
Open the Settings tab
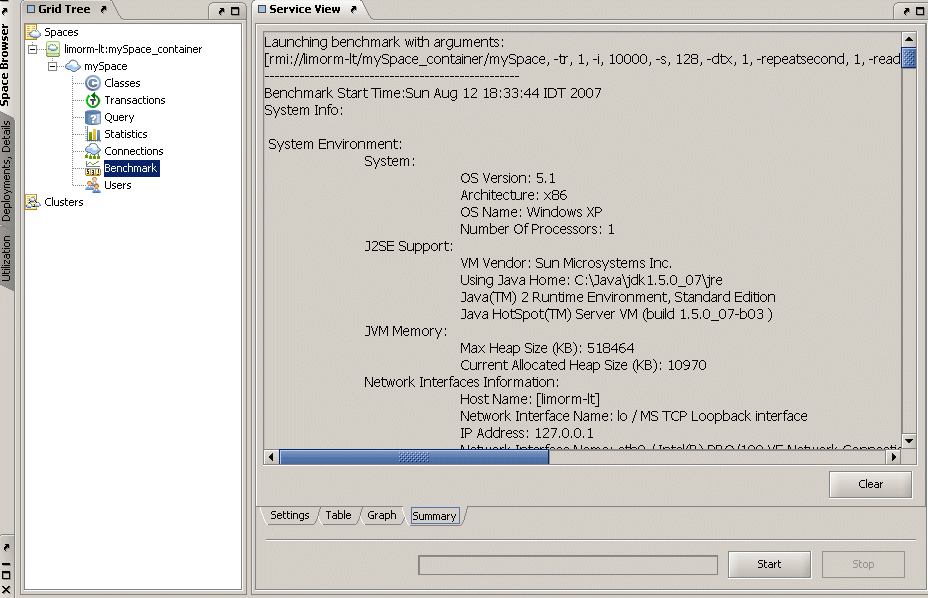(289, 515)
